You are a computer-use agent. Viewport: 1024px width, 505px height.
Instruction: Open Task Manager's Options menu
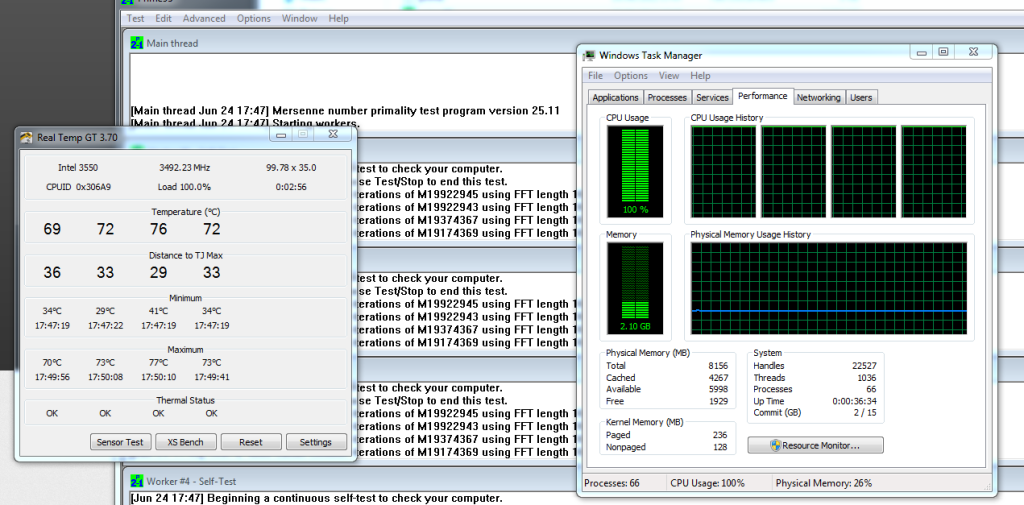point(631,75)
